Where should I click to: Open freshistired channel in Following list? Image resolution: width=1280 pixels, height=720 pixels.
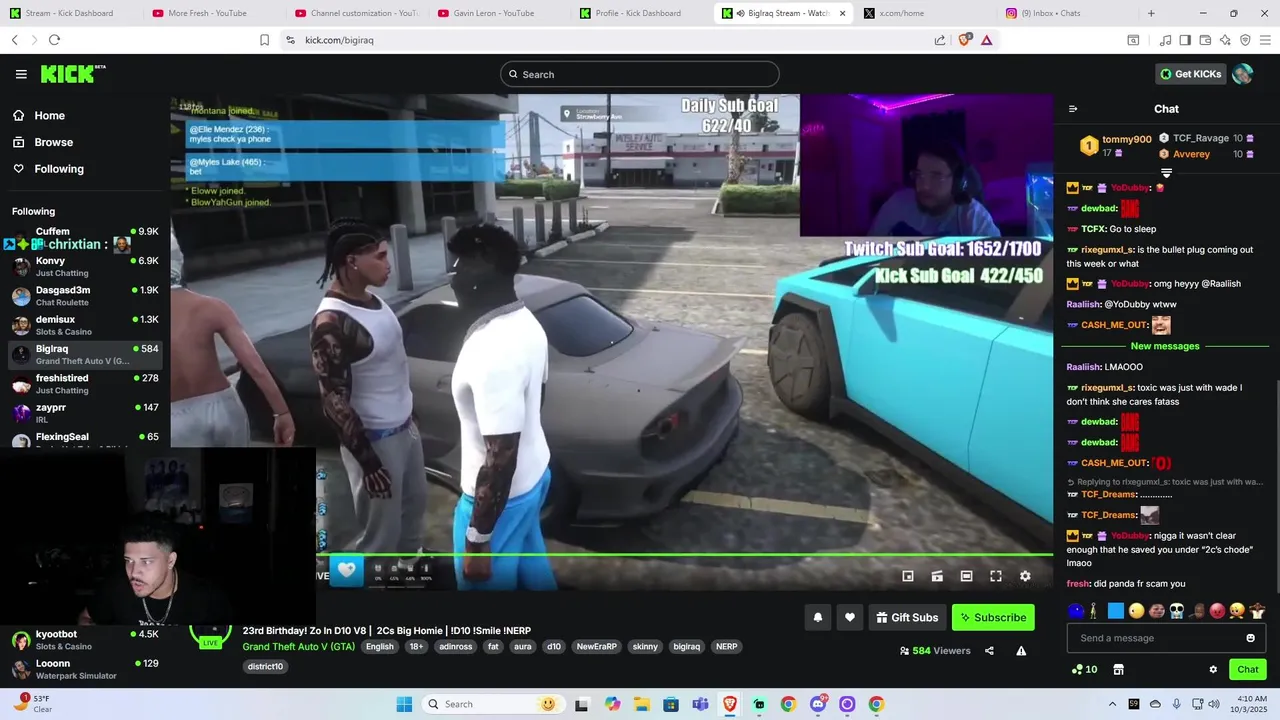[x=84, y=384]
